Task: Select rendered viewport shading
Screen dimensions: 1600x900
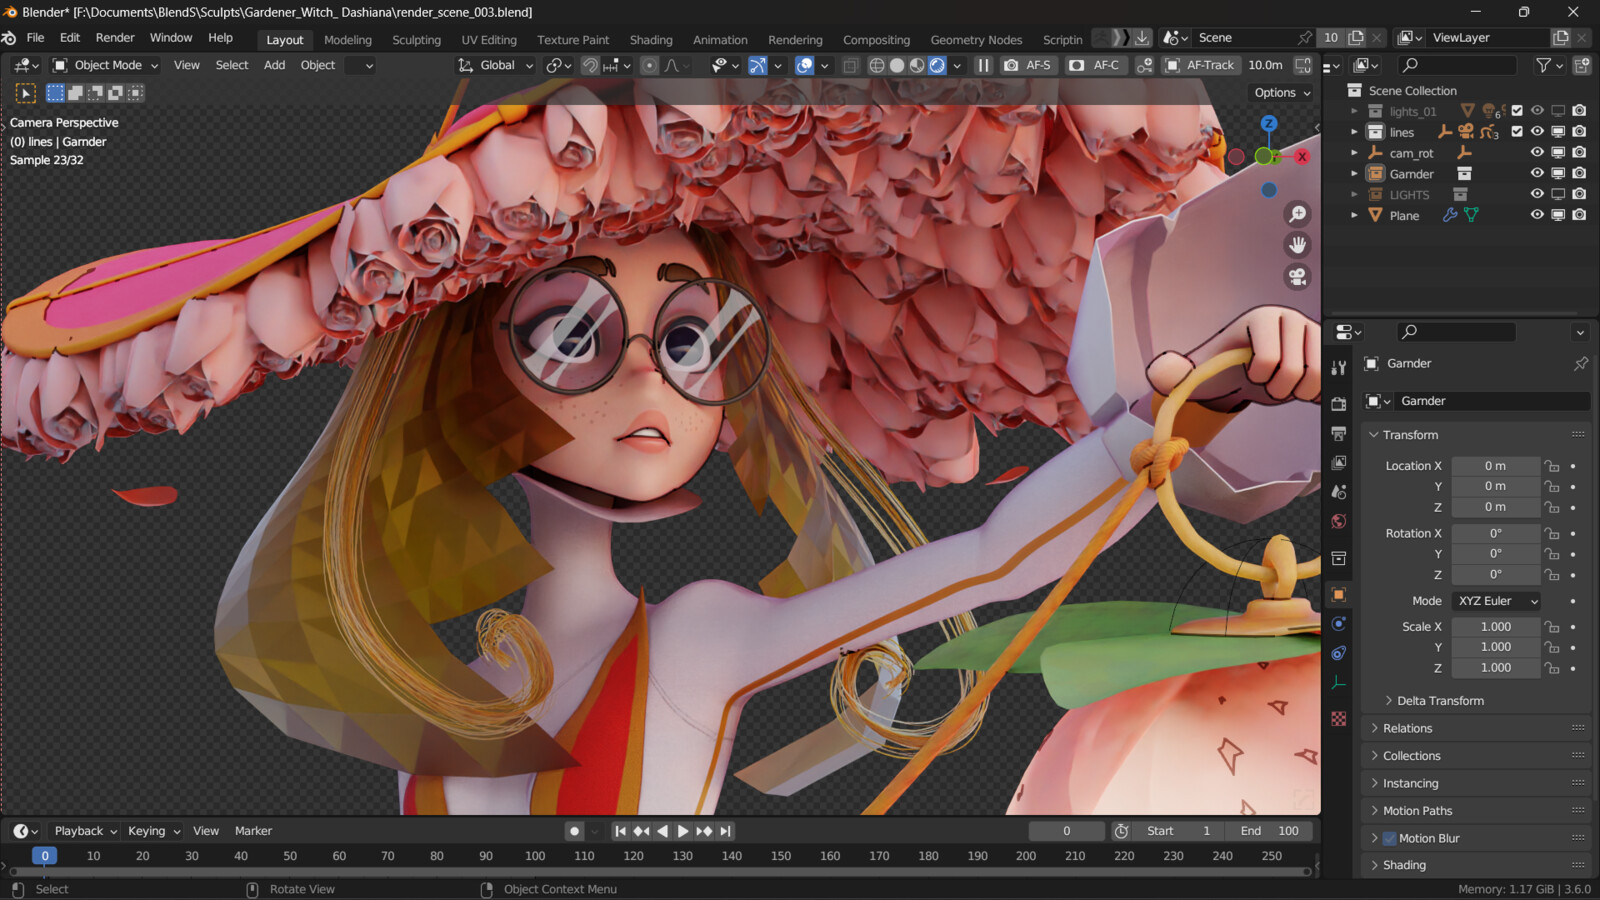Action: click(x=937, y=65)
